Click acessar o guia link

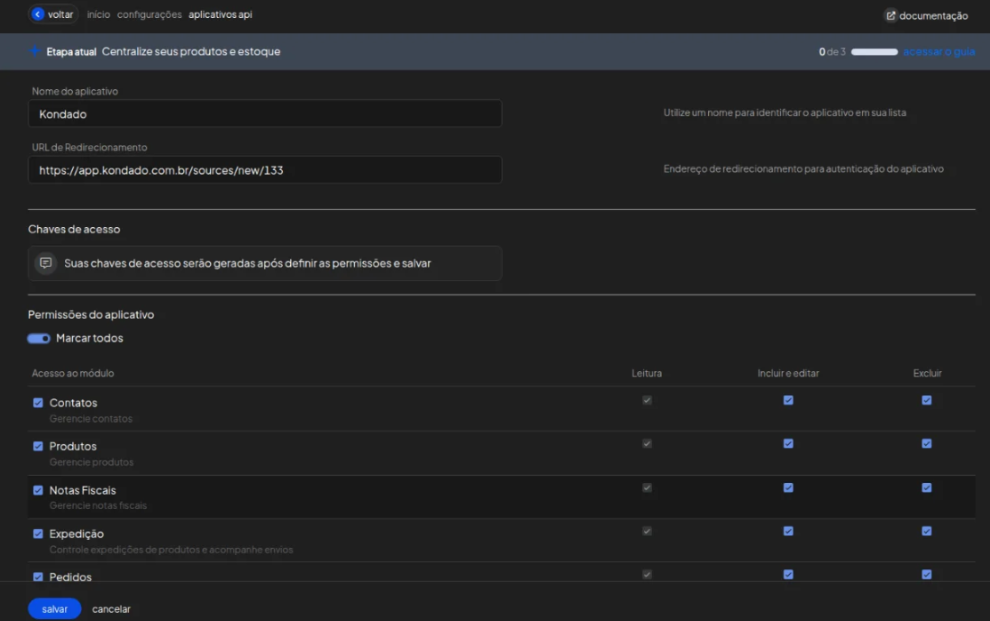(939, 52)
